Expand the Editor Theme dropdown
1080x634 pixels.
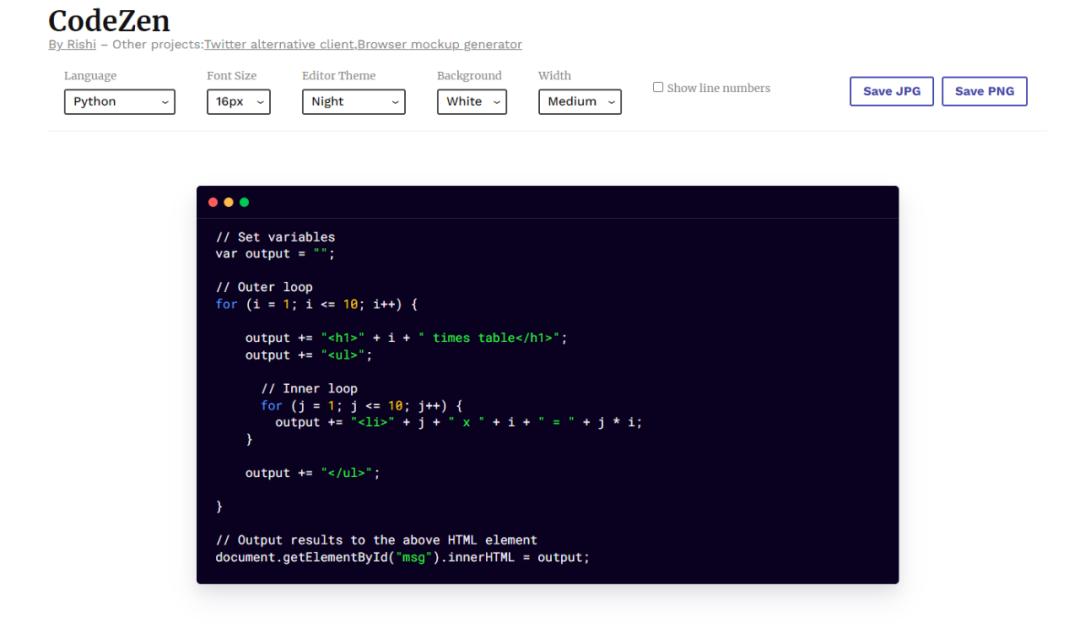click(x=353, y=101)
